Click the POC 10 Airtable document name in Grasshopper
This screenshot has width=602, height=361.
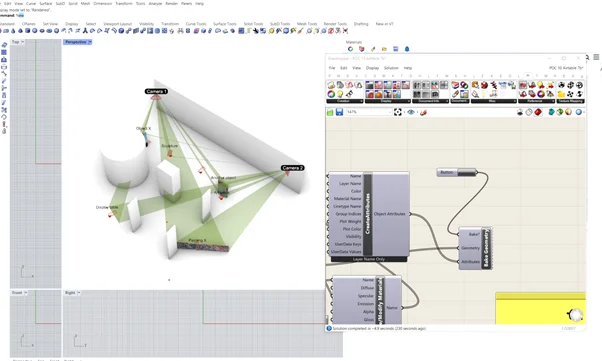(566, 68)
